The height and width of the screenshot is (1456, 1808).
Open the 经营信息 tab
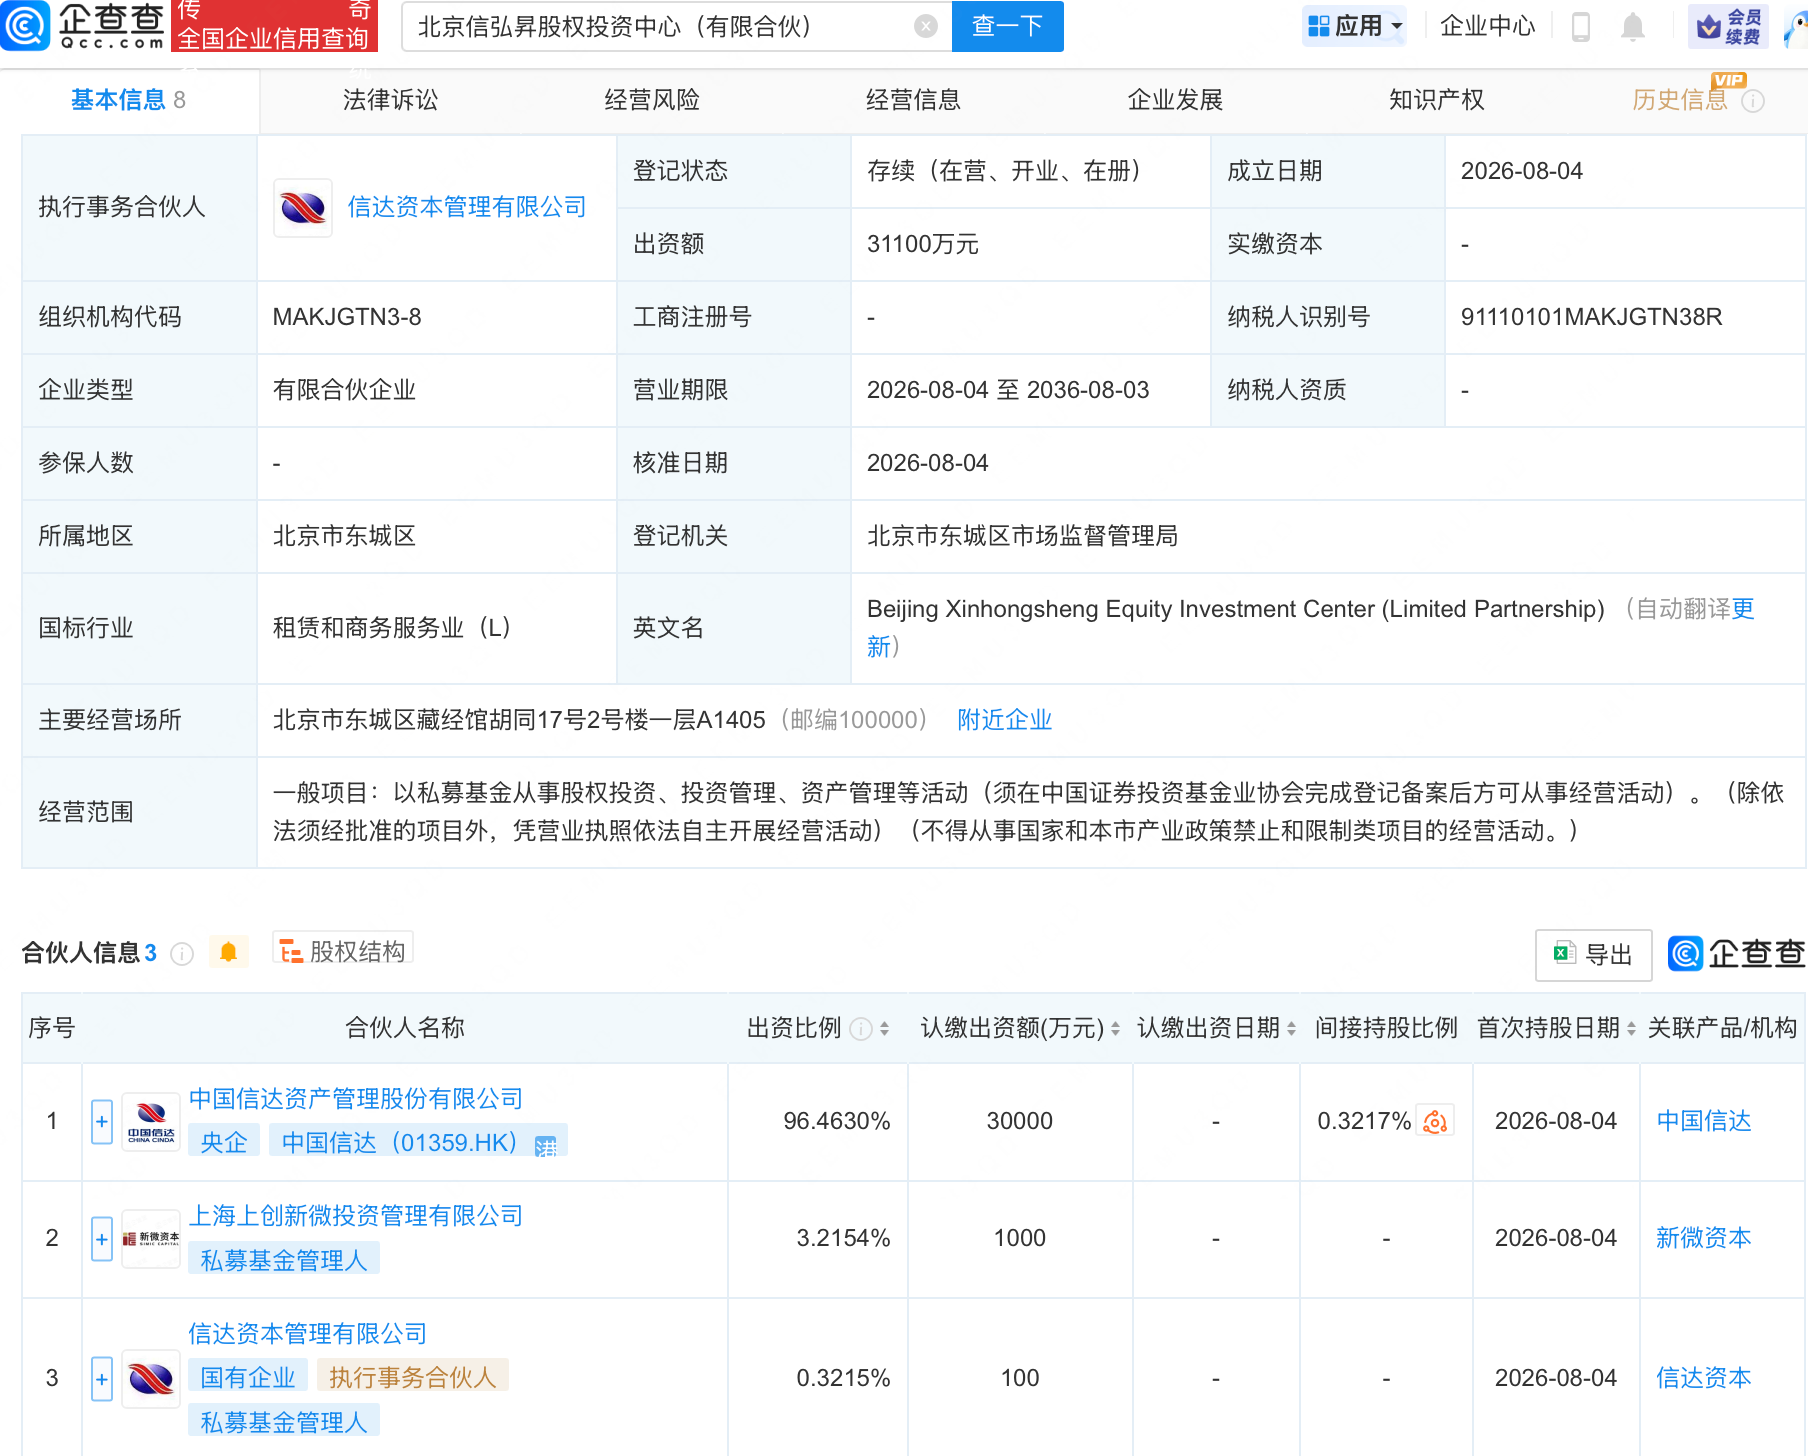(913, 100)
